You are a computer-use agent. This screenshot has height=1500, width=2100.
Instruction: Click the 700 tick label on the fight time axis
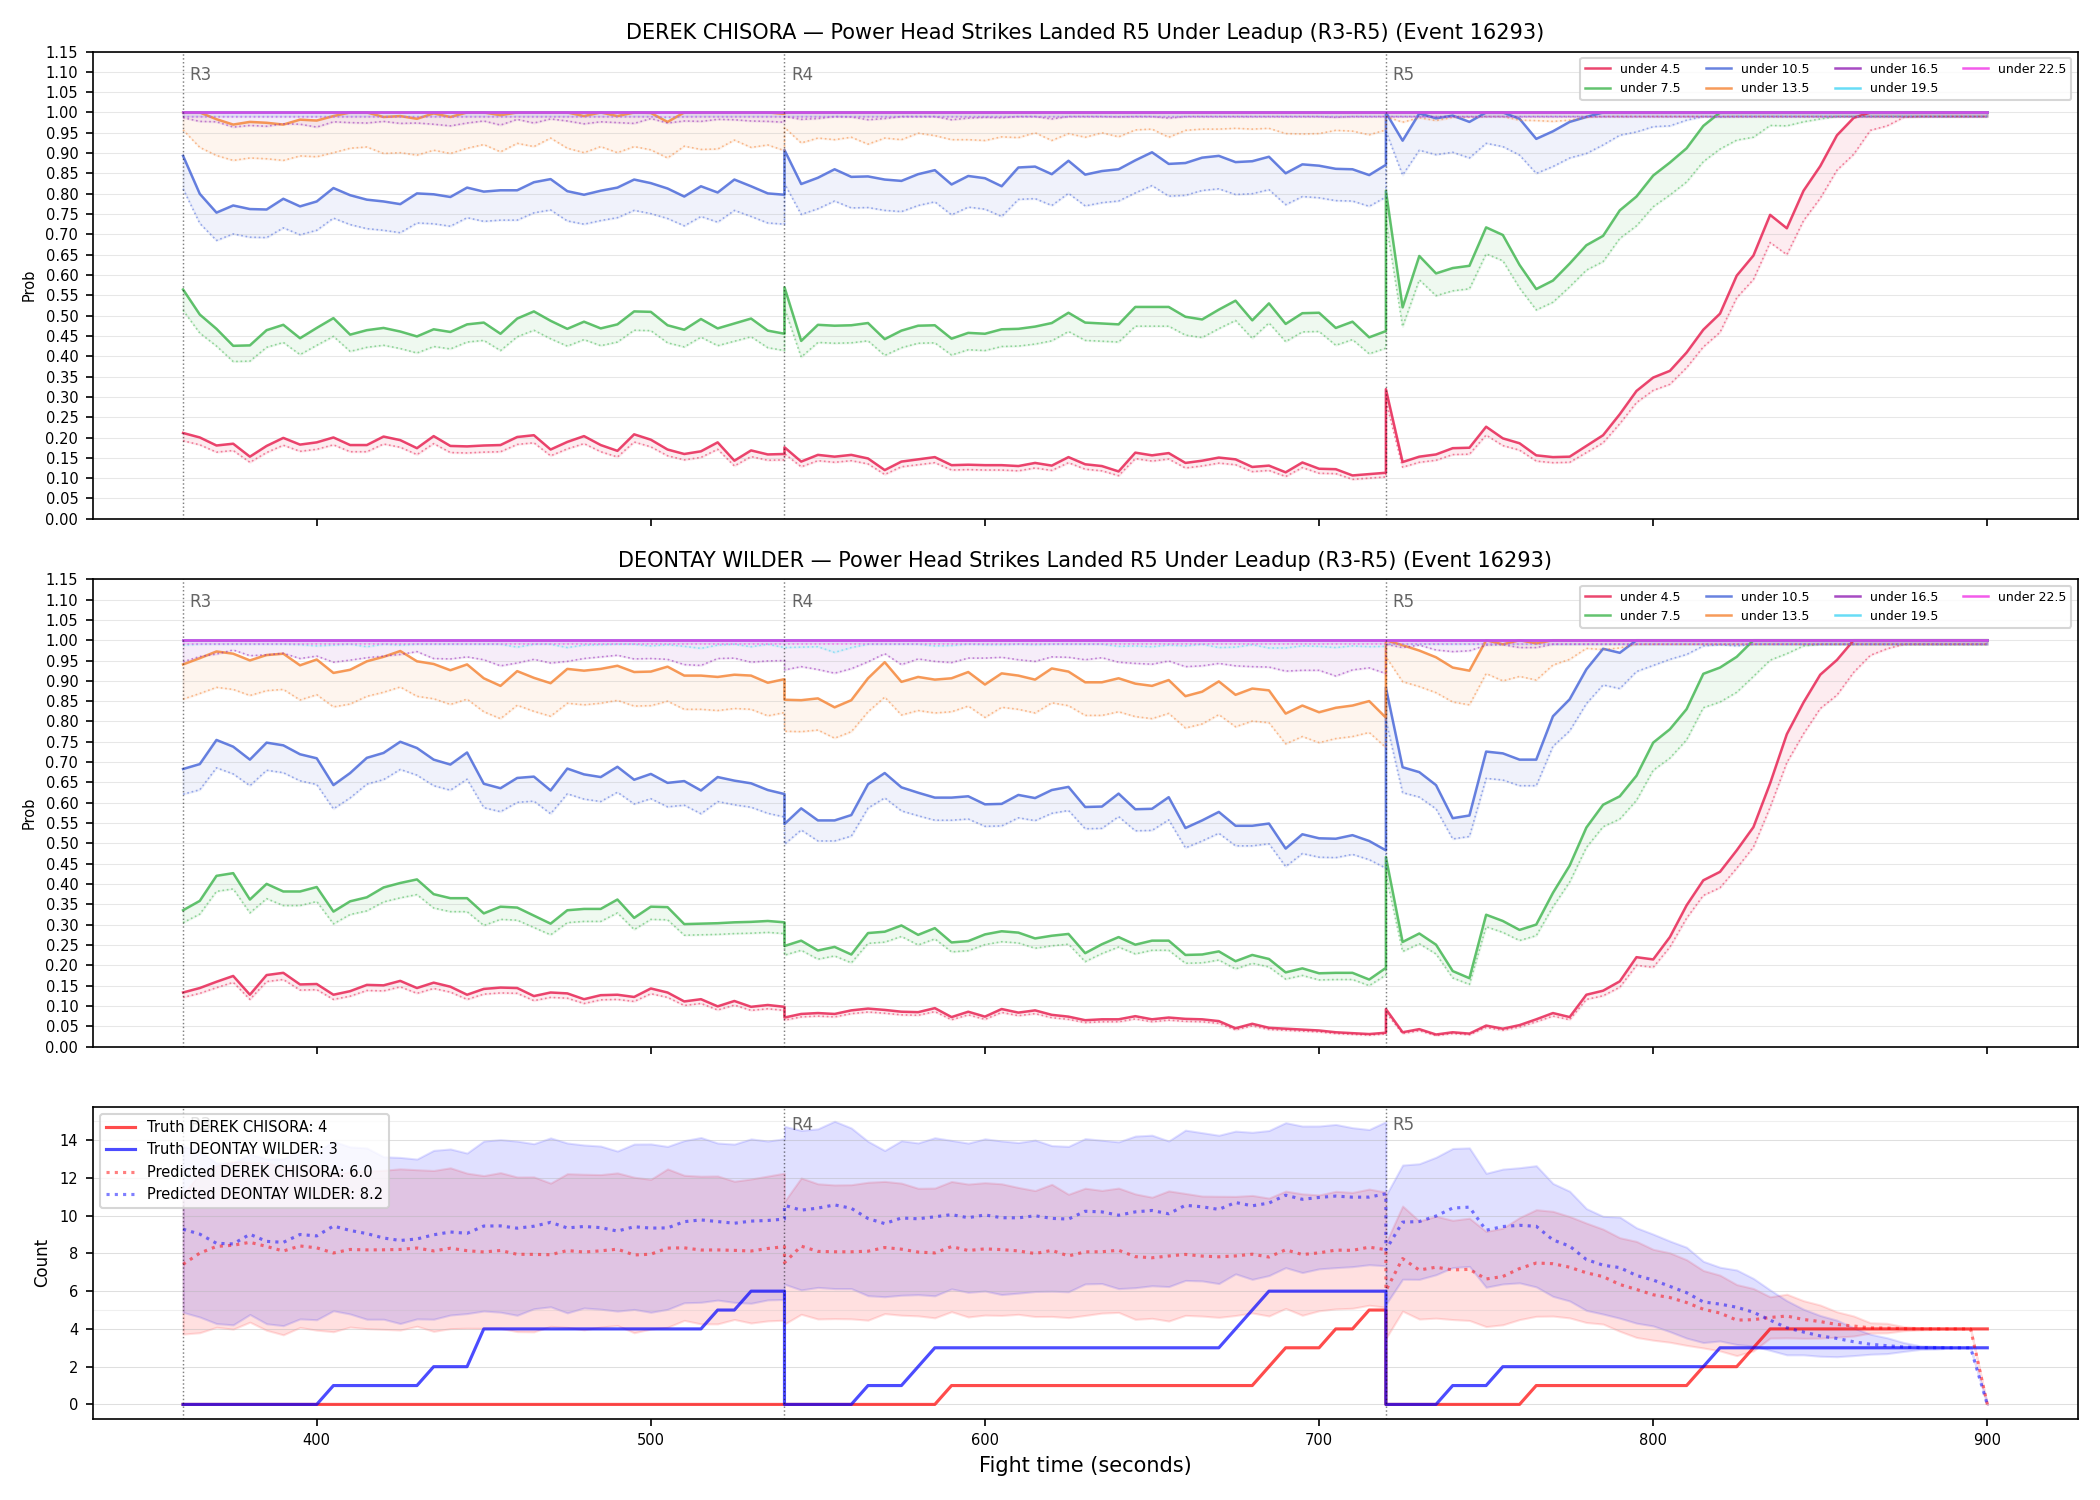pyautogui.click(x=1319, y=1439)
